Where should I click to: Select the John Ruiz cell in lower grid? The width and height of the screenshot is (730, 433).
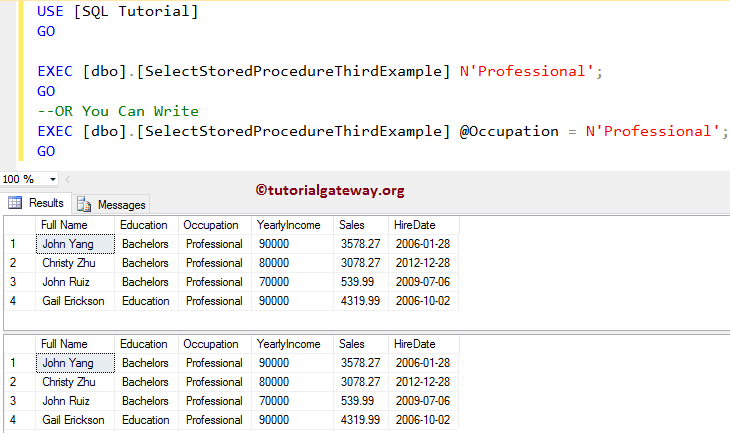tap(75, 401)
